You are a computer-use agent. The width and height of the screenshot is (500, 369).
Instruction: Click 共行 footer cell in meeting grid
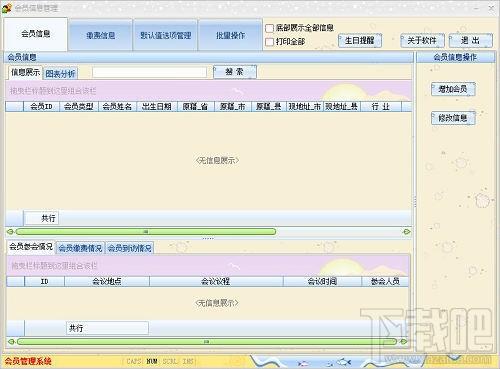click(107, 328)
